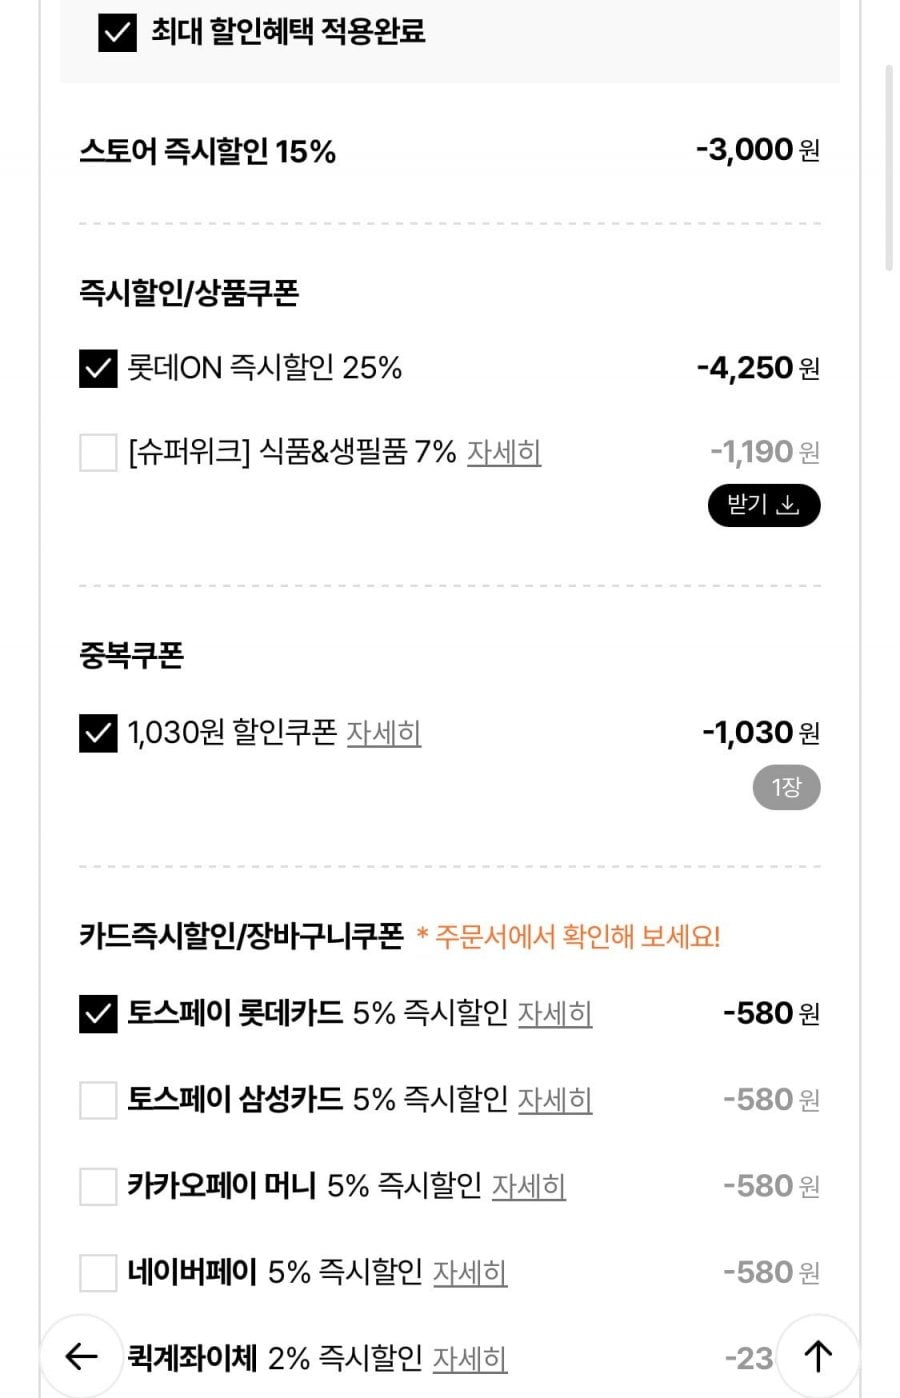Select the 슈퍼위크 식품&생필품 7% checkbox
Screen dimensions: 900x1398
(98, 452)
